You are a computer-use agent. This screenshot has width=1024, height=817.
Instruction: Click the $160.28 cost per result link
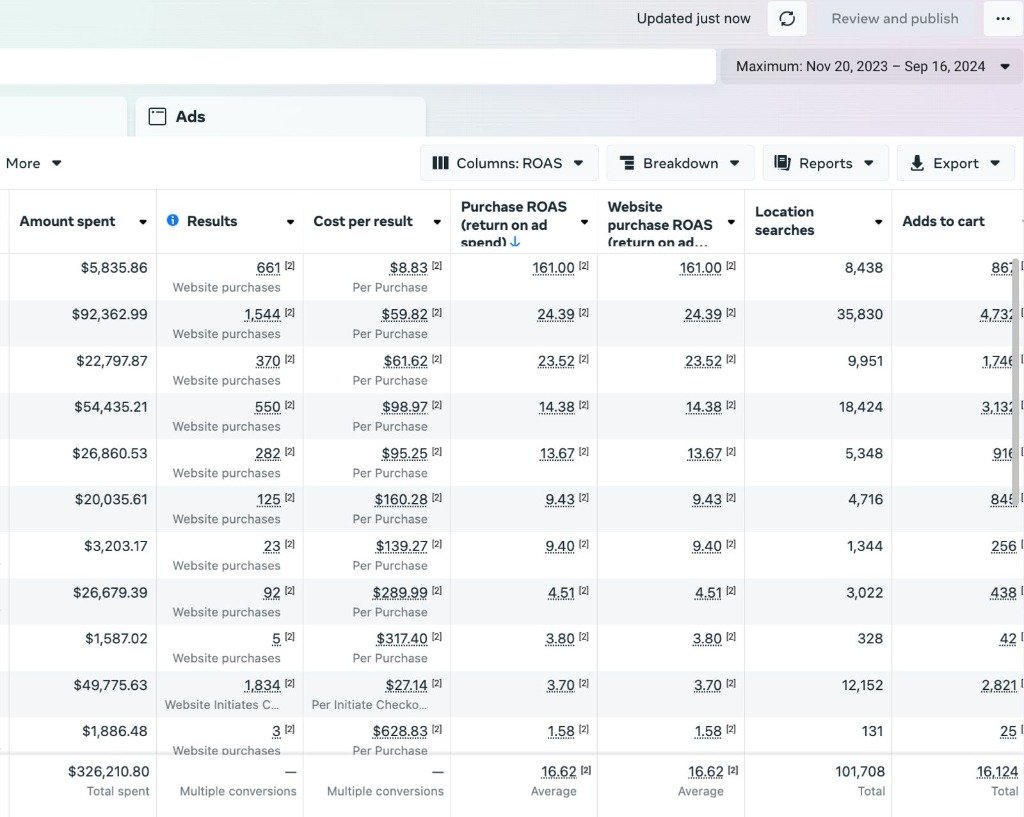(x=401, y=500)
